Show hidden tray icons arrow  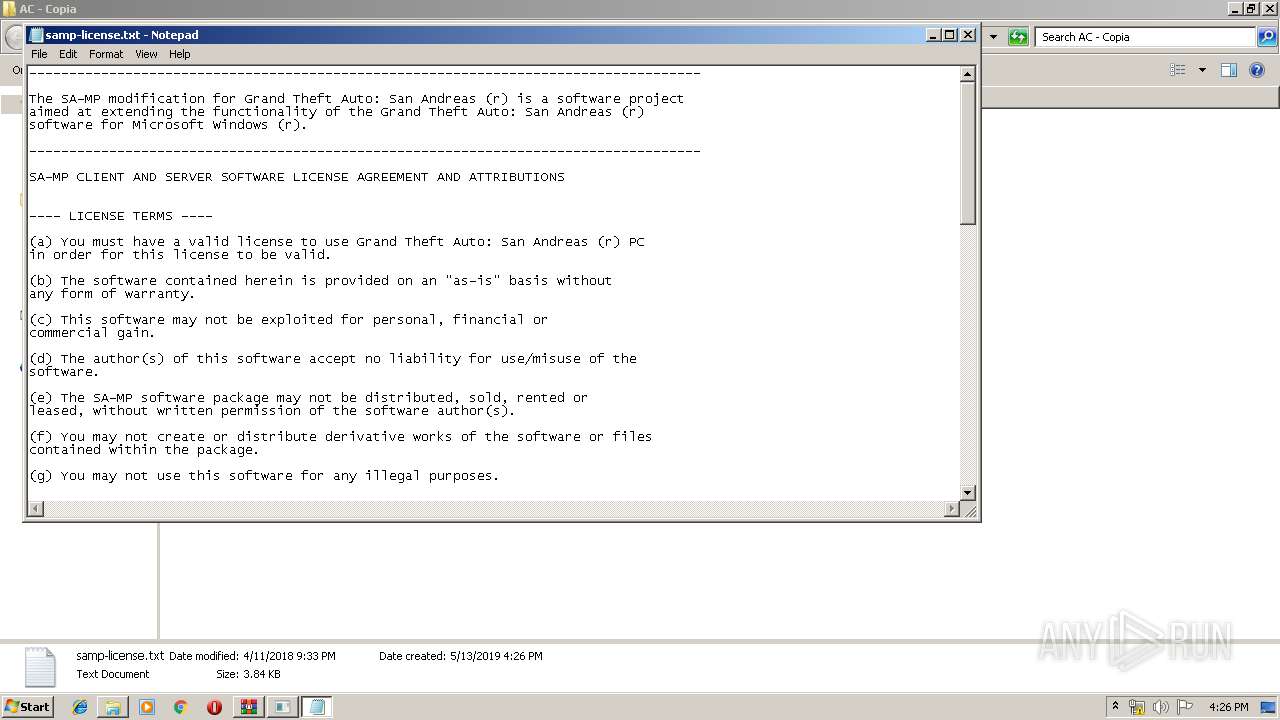pyautogui.click(x=1115, y=706)
